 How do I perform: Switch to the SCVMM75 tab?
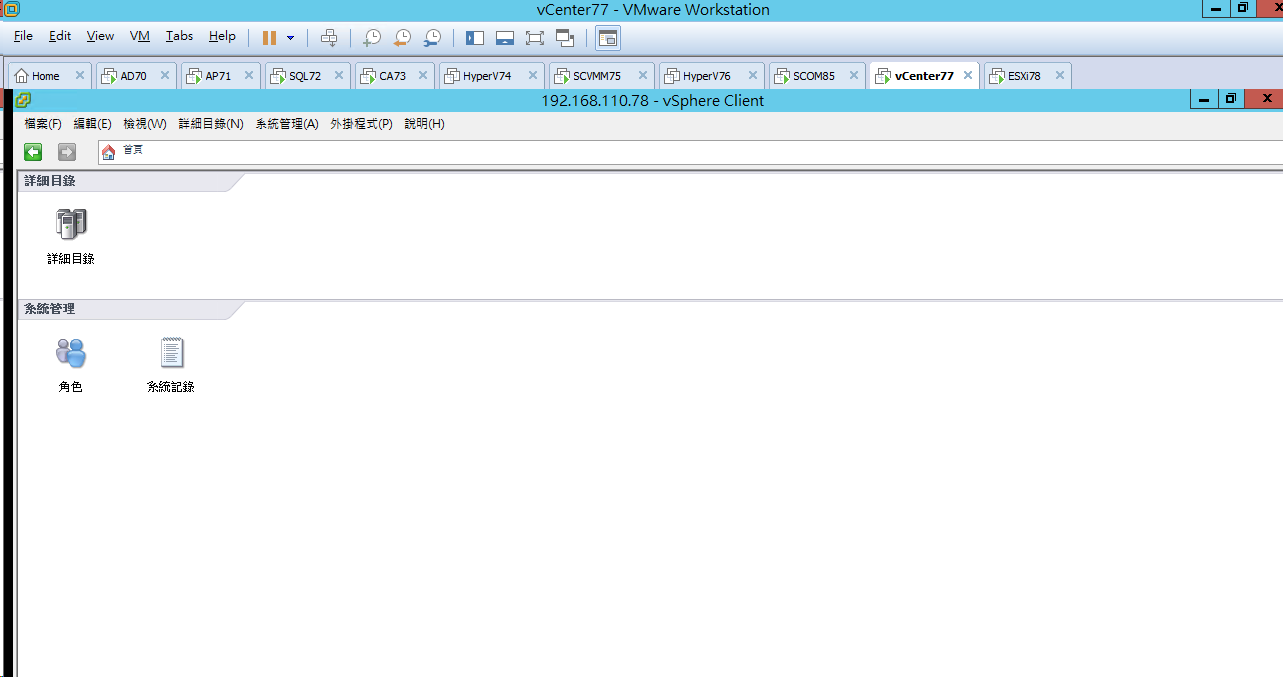click(x=597, y=76)
